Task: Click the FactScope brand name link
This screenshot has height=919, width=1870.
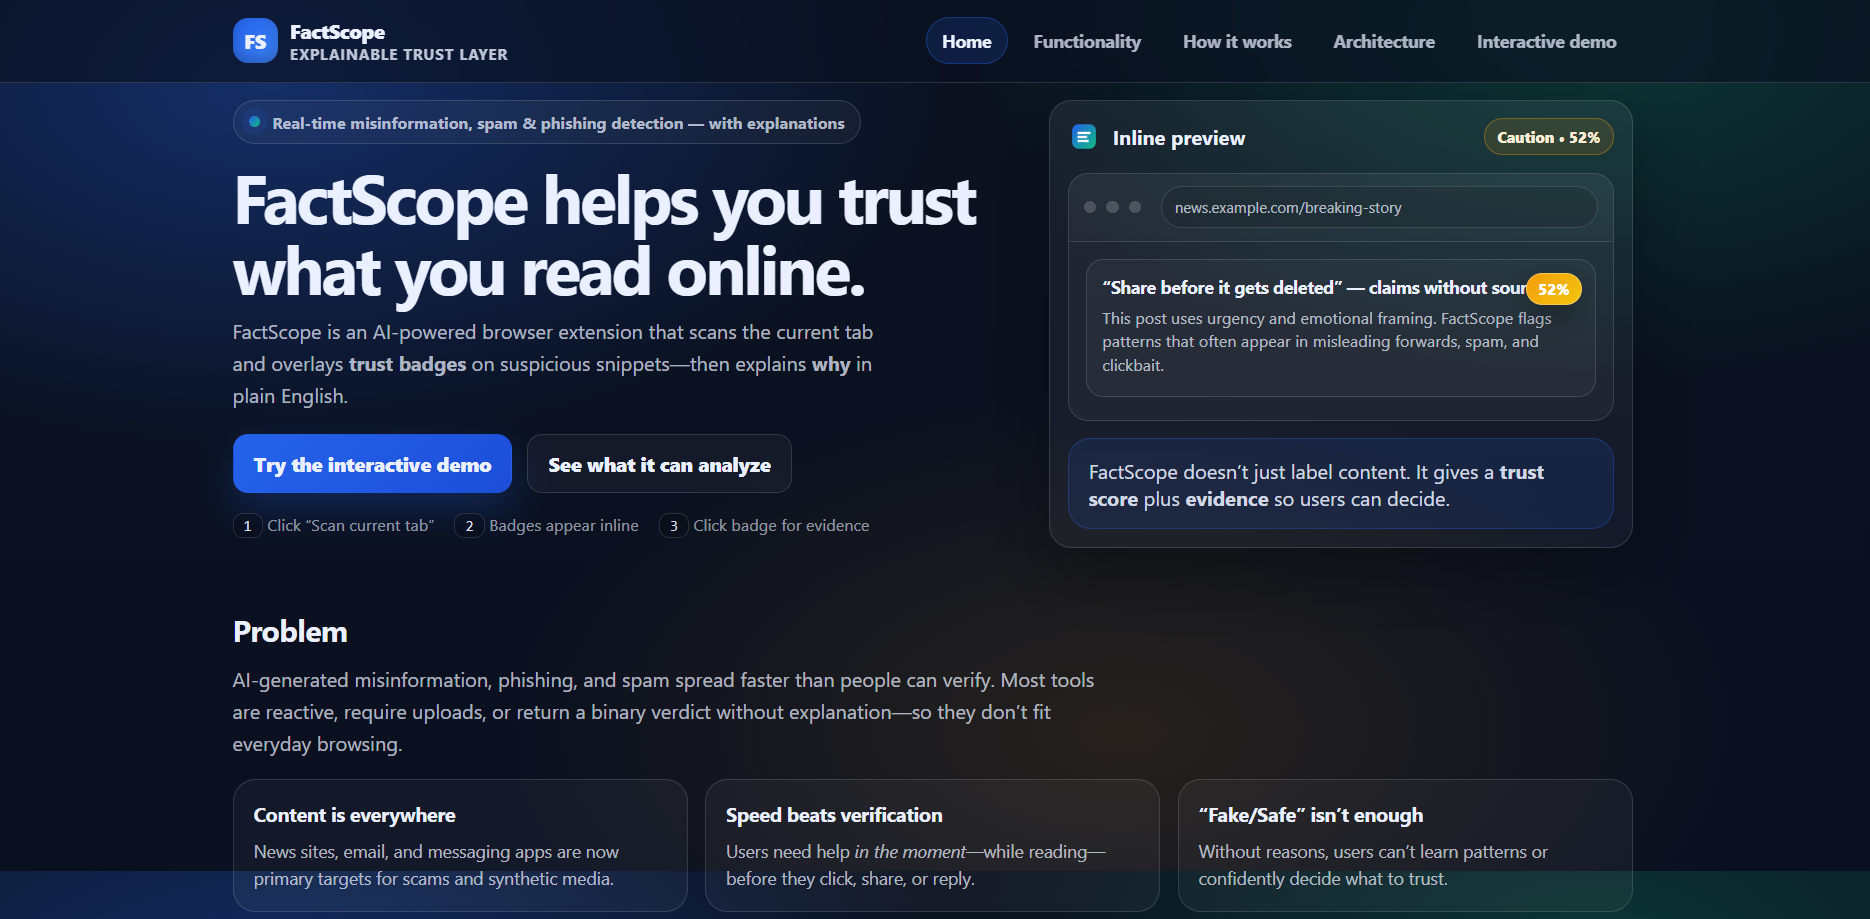Action: (337, 32)
